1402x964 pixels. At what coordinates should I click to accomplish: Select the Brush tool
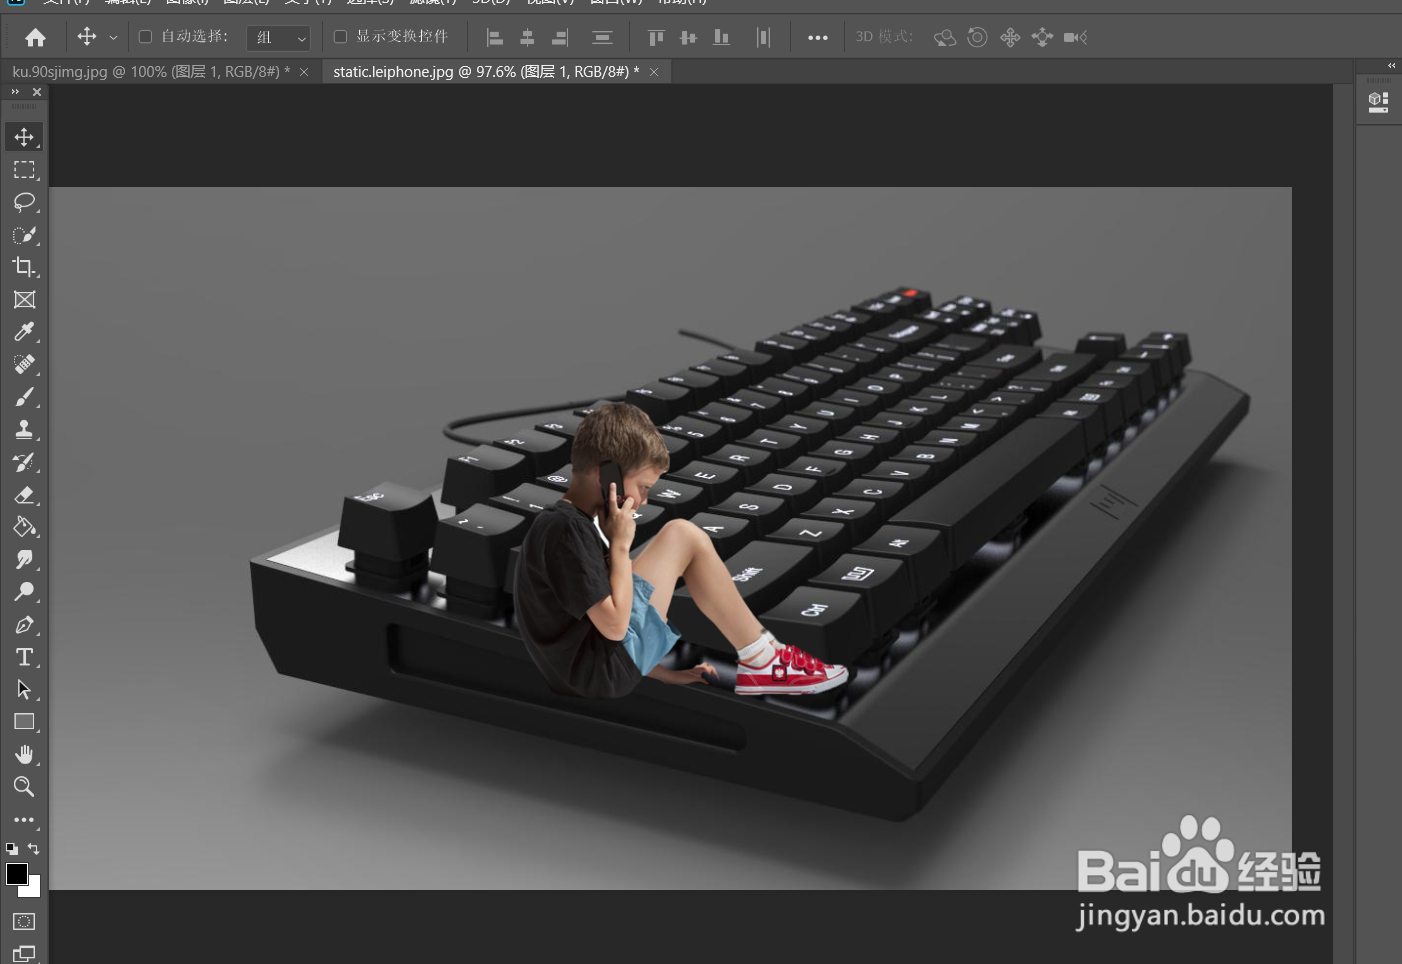pyautogui.click(x=24, y=396)
